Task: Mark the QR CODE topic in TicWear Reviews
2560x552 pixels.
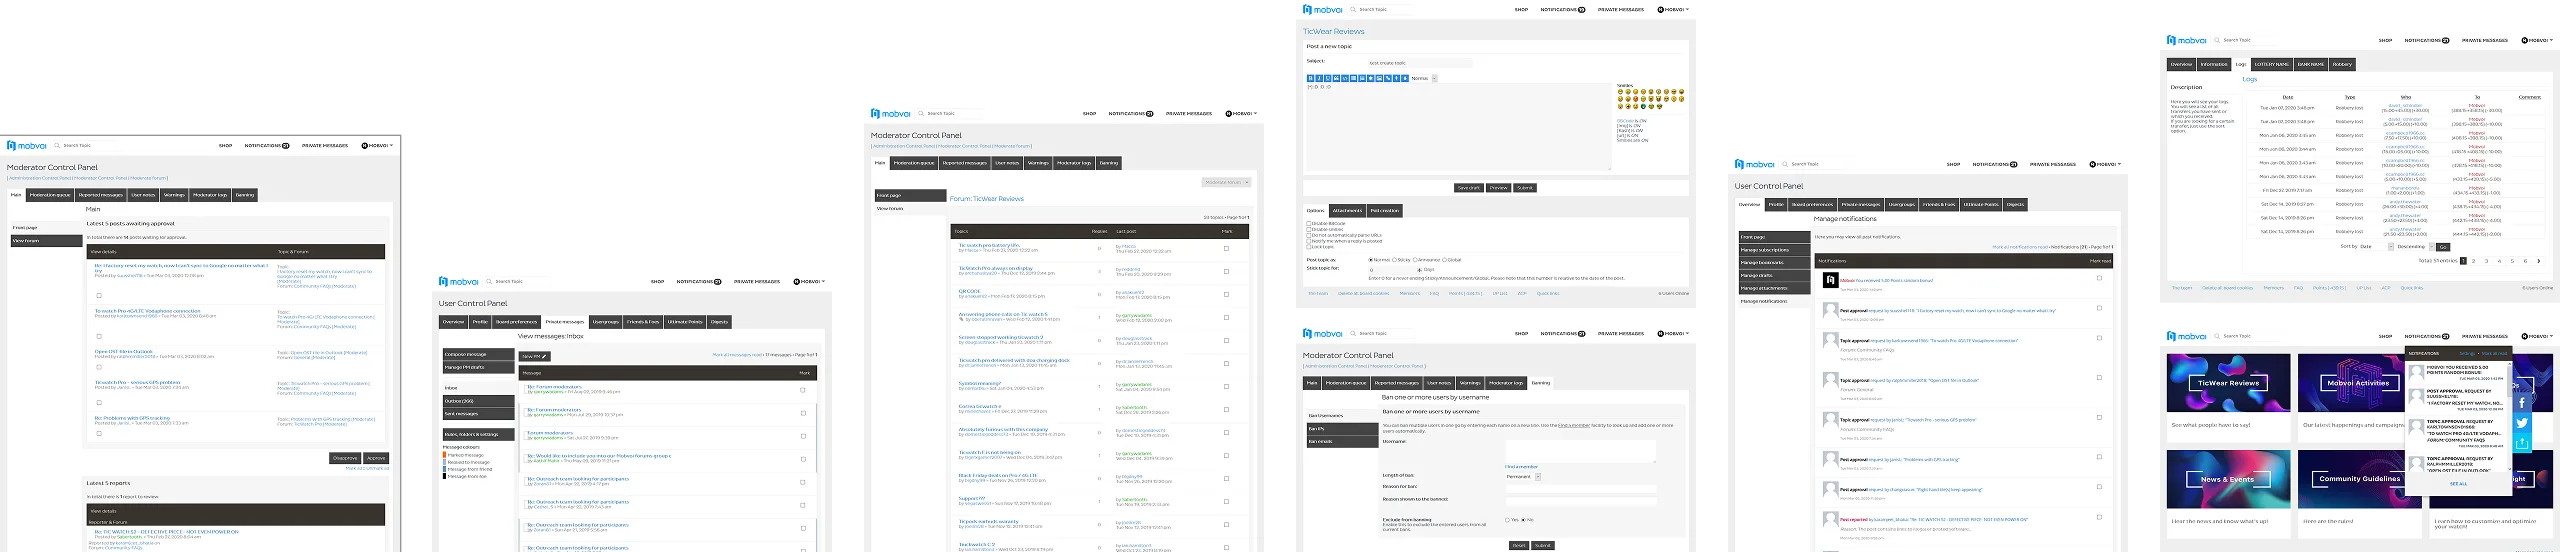Action: tap(1227, 294)
